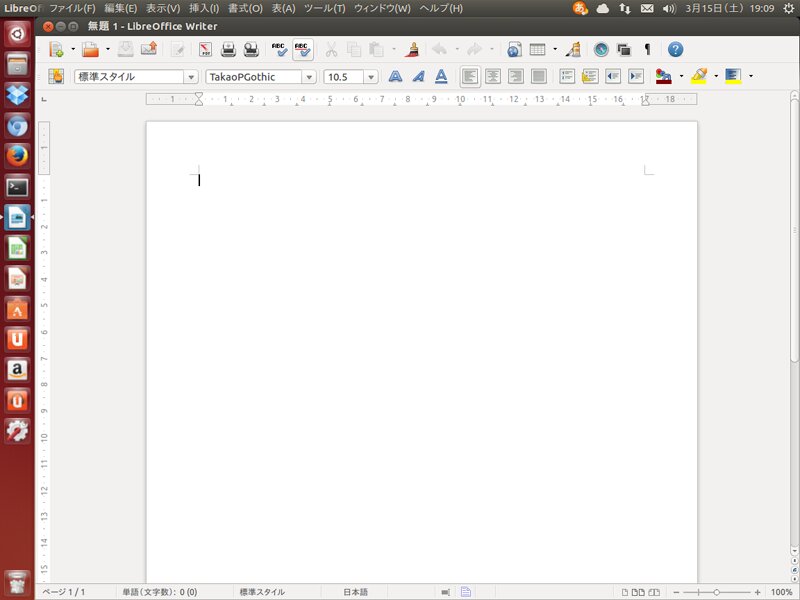This screenshot has width=800, height=600.
Task: Undo the last action
Action: pyautogui.click(x=439, y=49)
